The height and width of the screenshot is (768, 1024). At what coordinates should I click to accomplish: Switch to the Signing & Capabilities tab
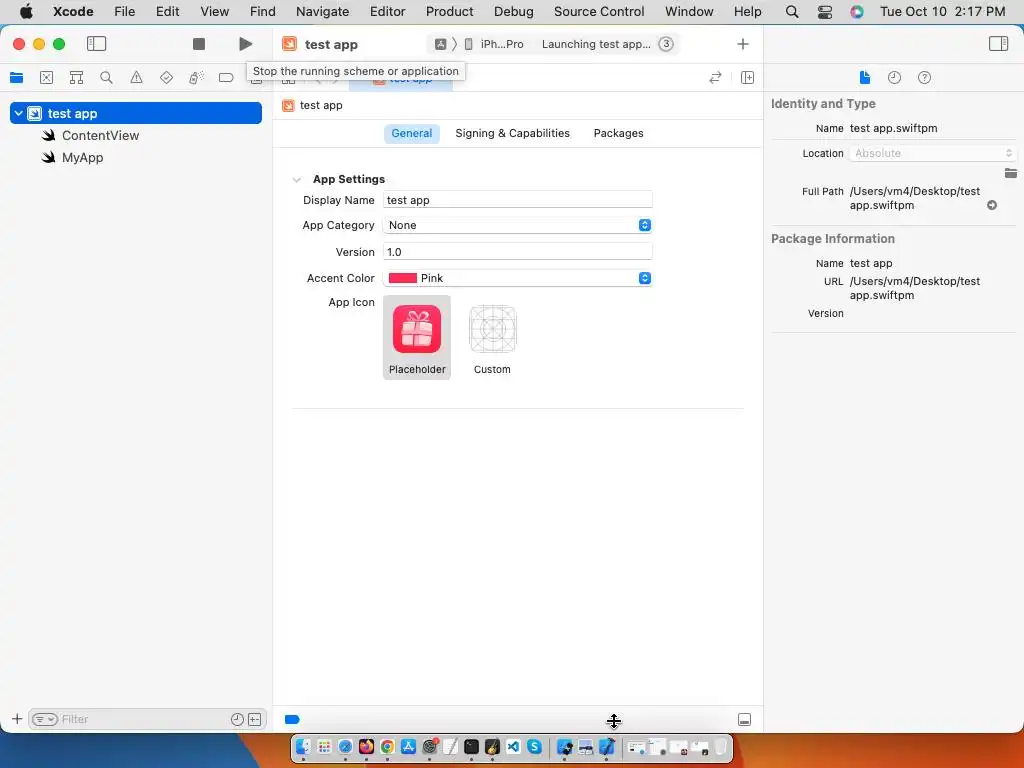(513, 133)
